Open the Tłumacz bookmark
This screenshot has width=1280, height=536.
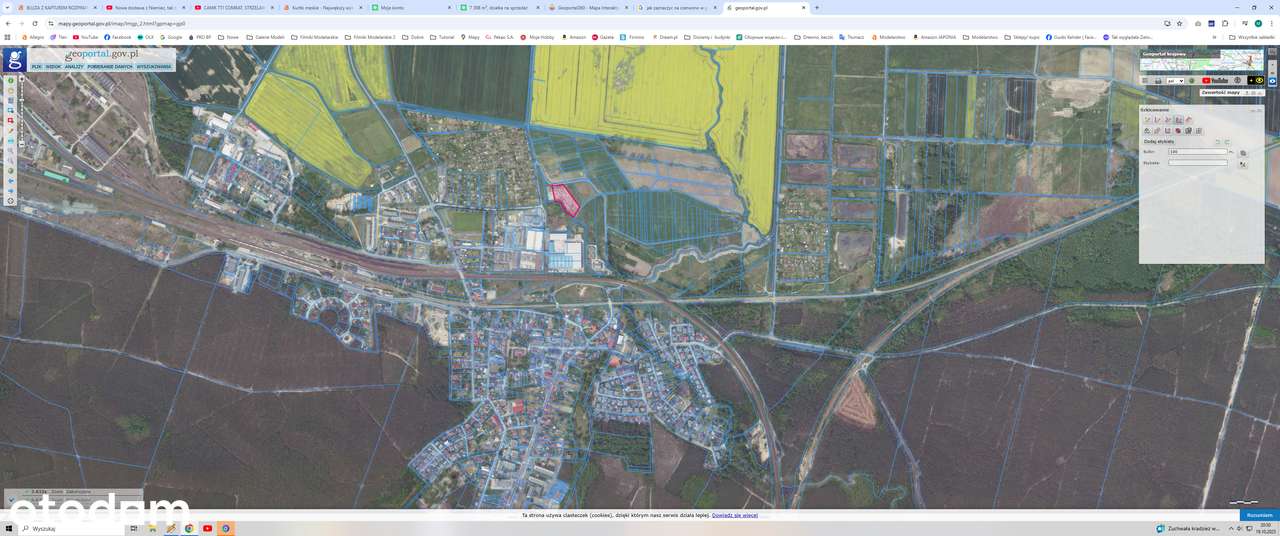[x=851, y=37]
